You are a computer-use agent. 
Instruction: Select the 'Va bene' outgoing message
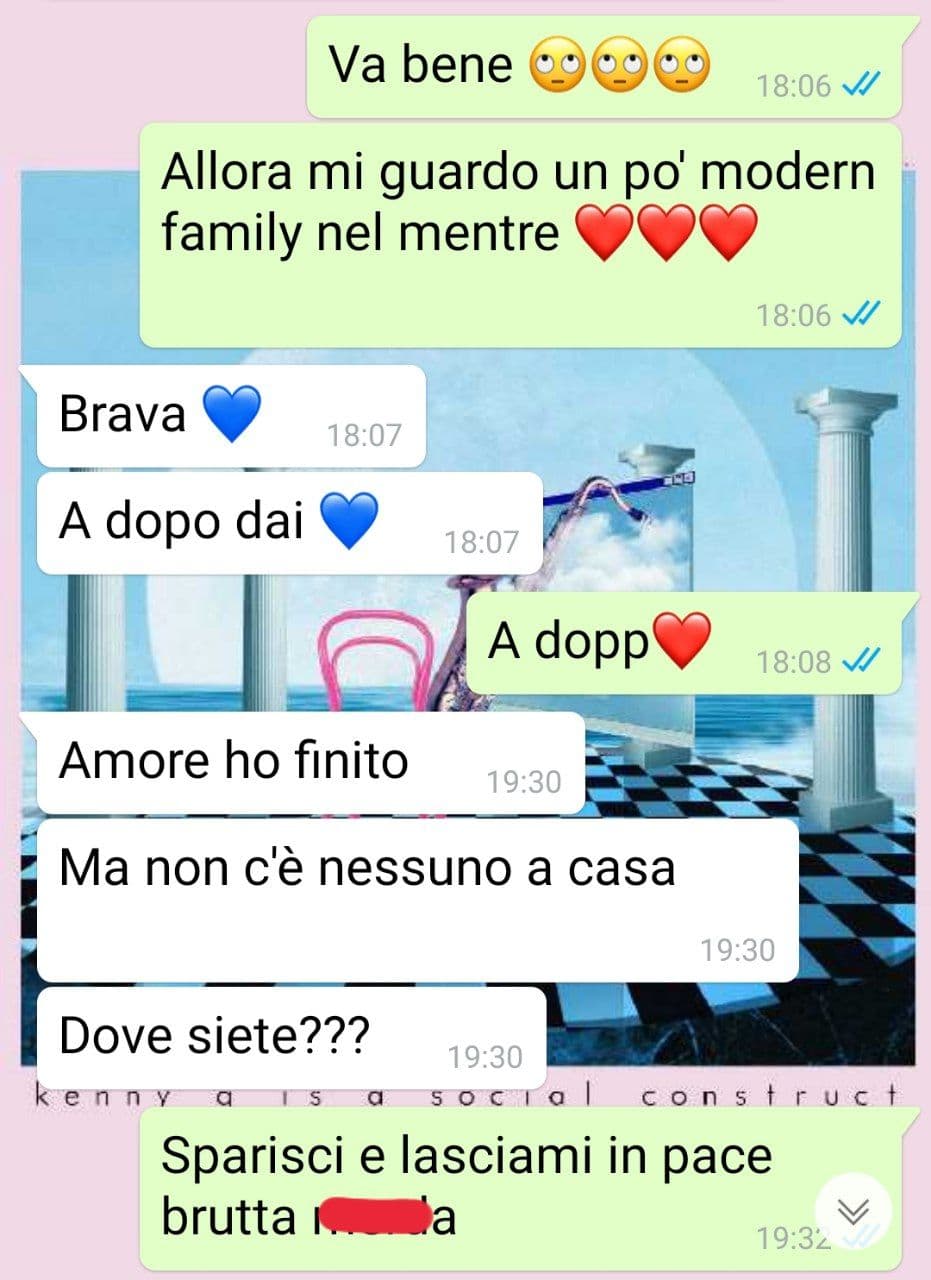pyautogui.click(x=604, y=67)
